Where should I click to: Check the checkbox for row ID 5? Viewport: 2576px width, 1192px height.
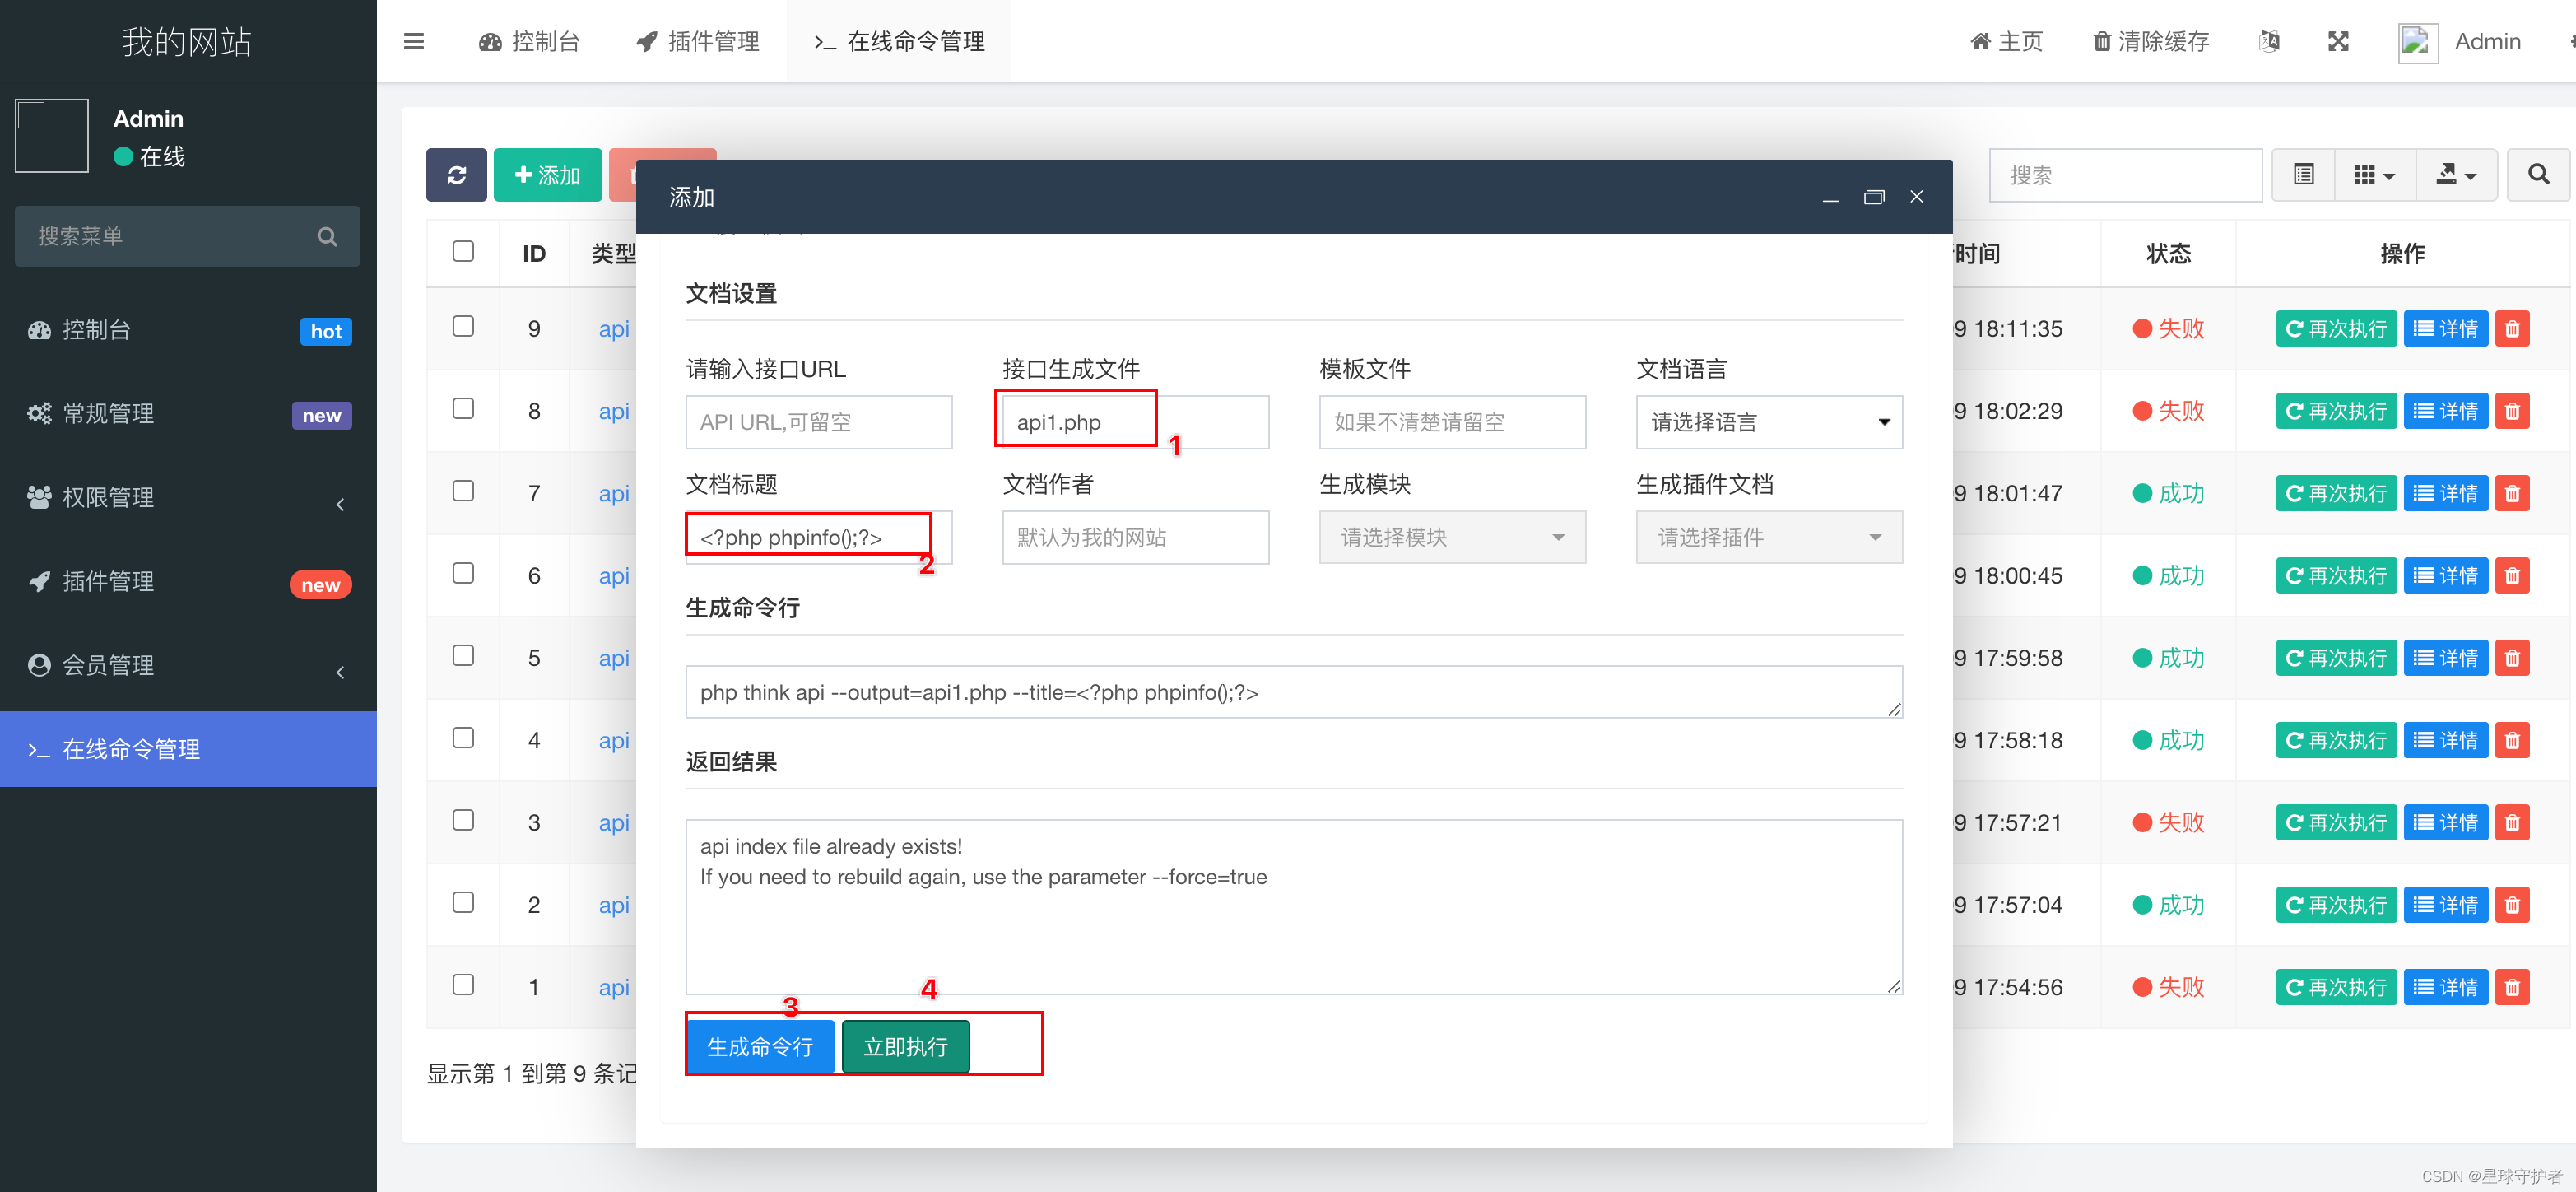point(463,656)
